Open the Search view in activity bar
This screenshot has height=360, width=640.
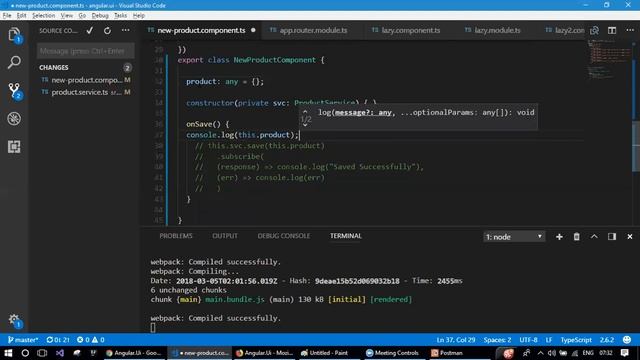(14, 62)
